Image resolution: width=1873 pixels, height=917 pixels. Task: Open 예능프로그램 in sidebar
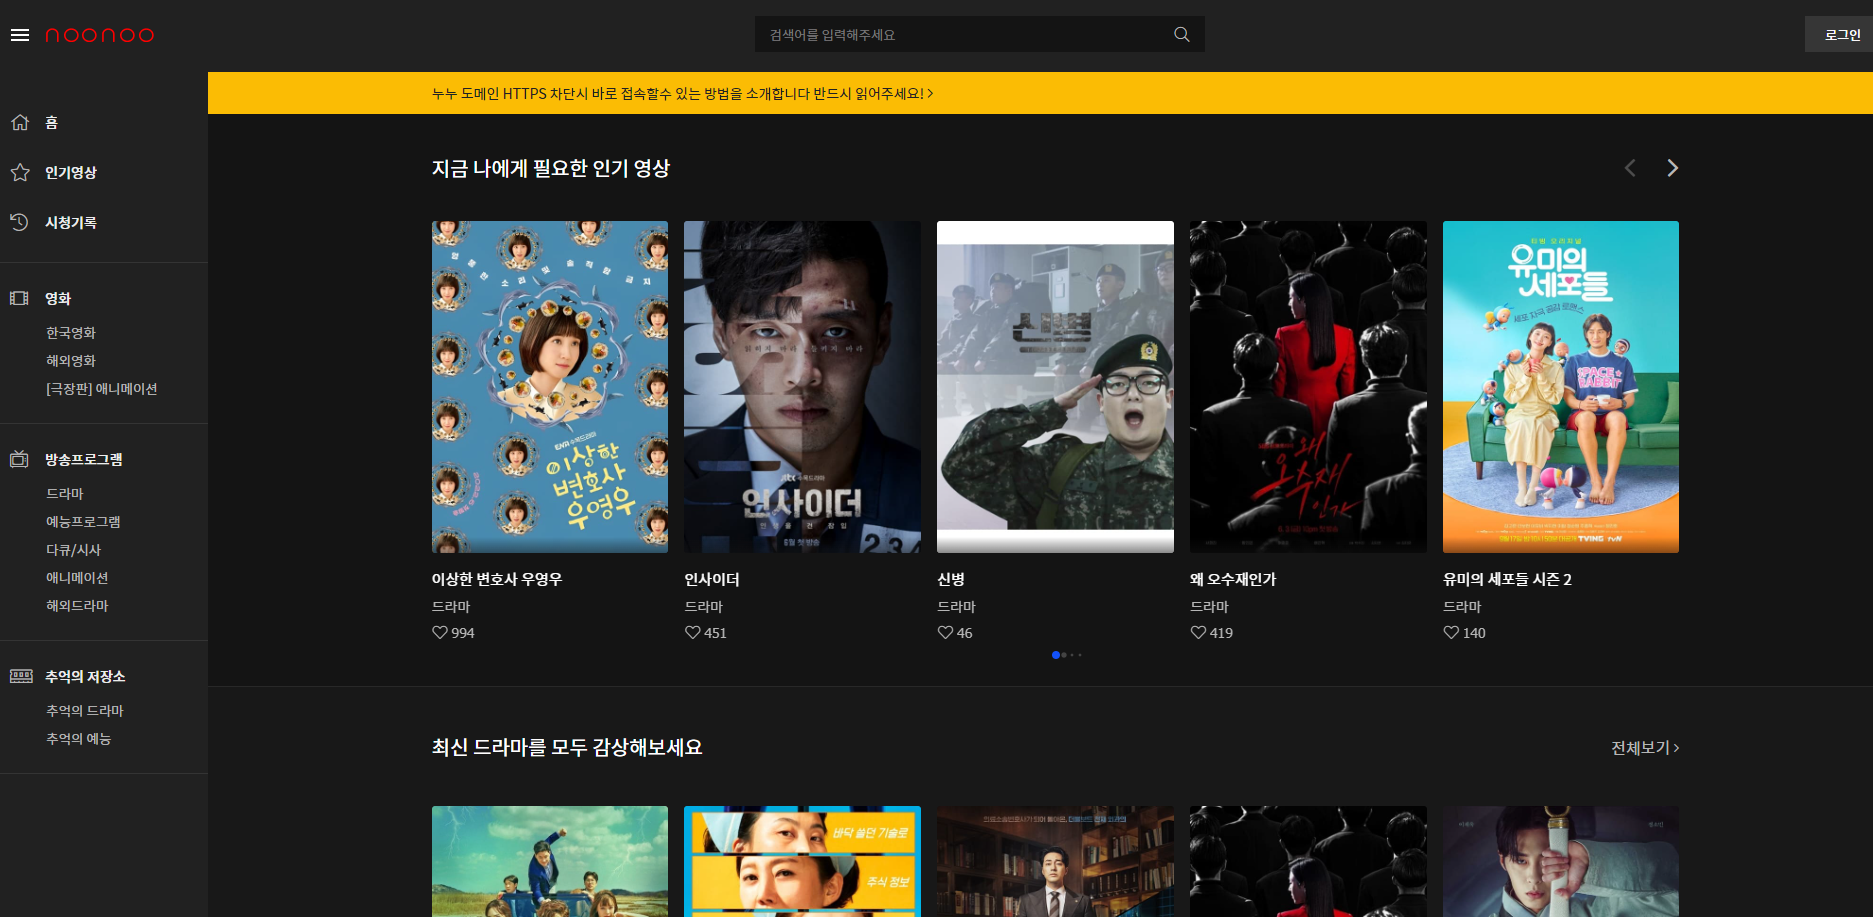(x=83, y=521)
